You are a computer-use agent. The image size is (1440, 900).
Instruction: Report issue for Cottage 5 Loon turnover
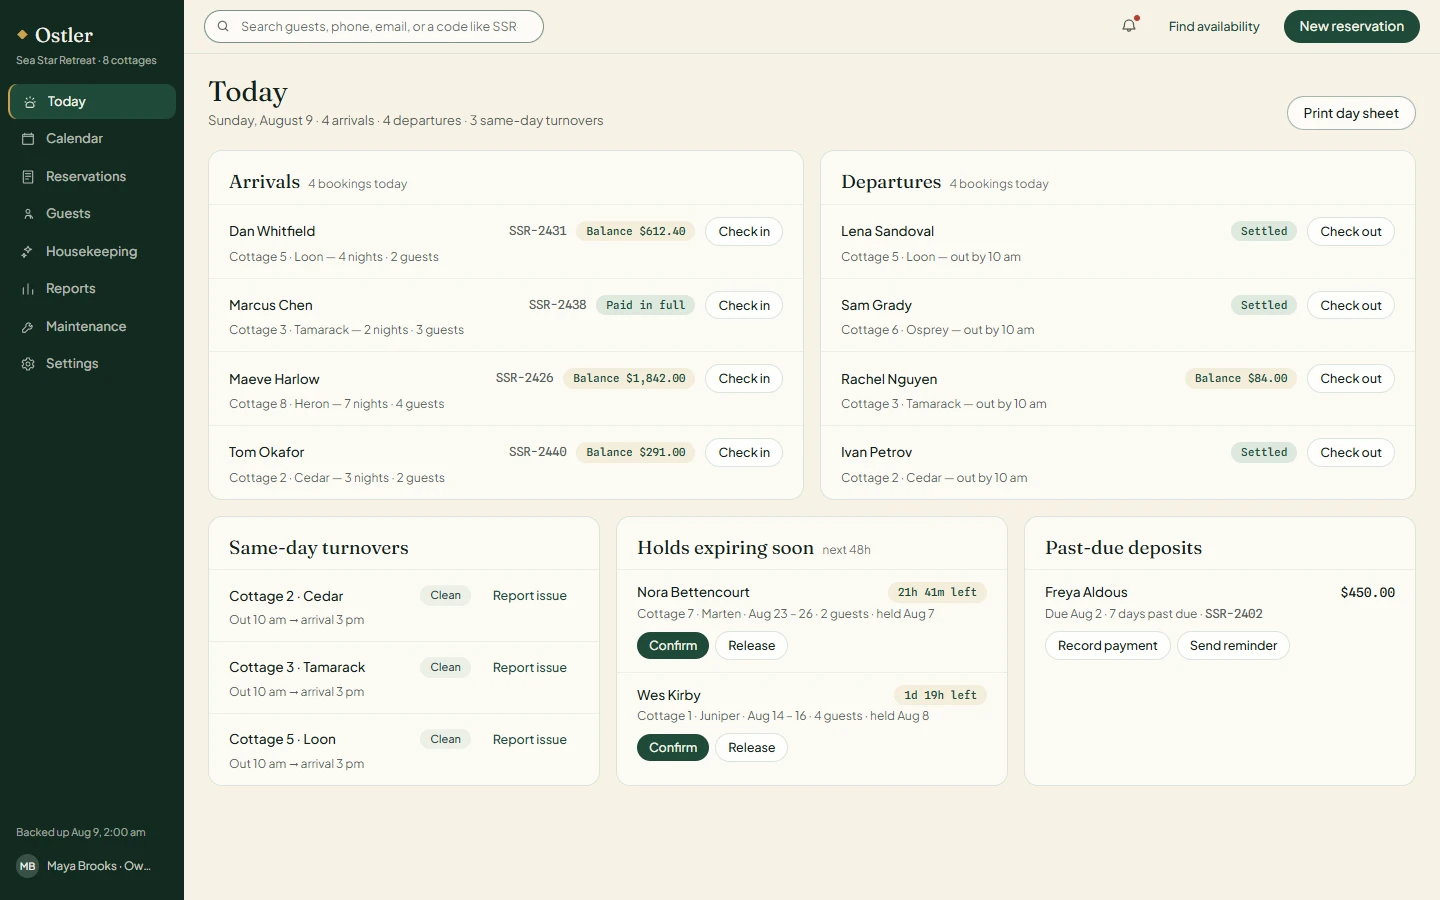[x=530, y=740]
